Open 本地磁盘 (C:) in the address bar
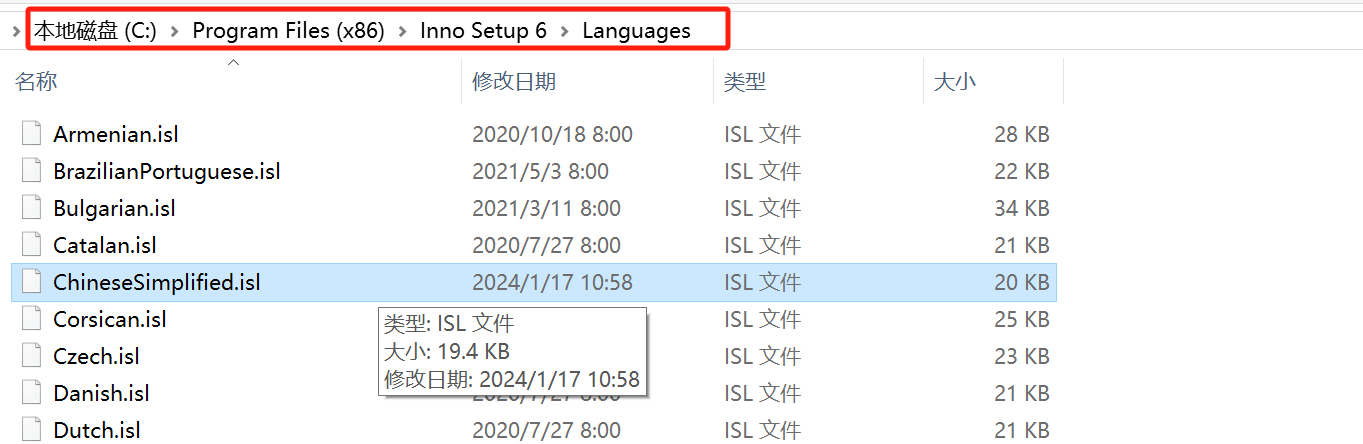The image size is (1363, 444). pyautogui.click(x=95, y=30)
